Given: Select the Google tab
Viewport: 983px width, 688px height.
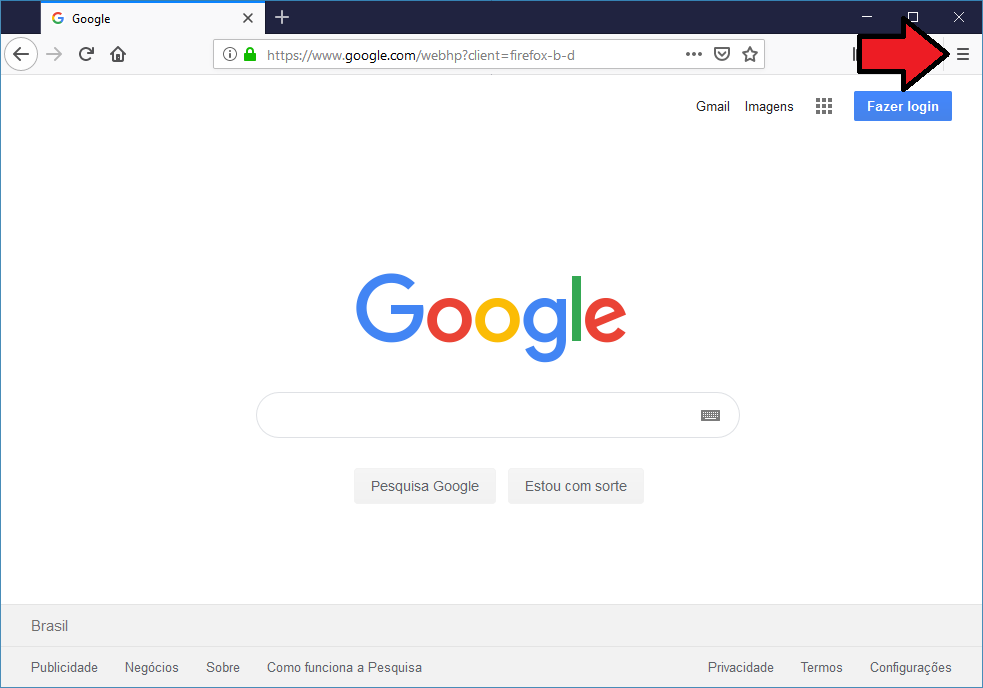Looking at the screenshot, I should click(x=152, y=18).
